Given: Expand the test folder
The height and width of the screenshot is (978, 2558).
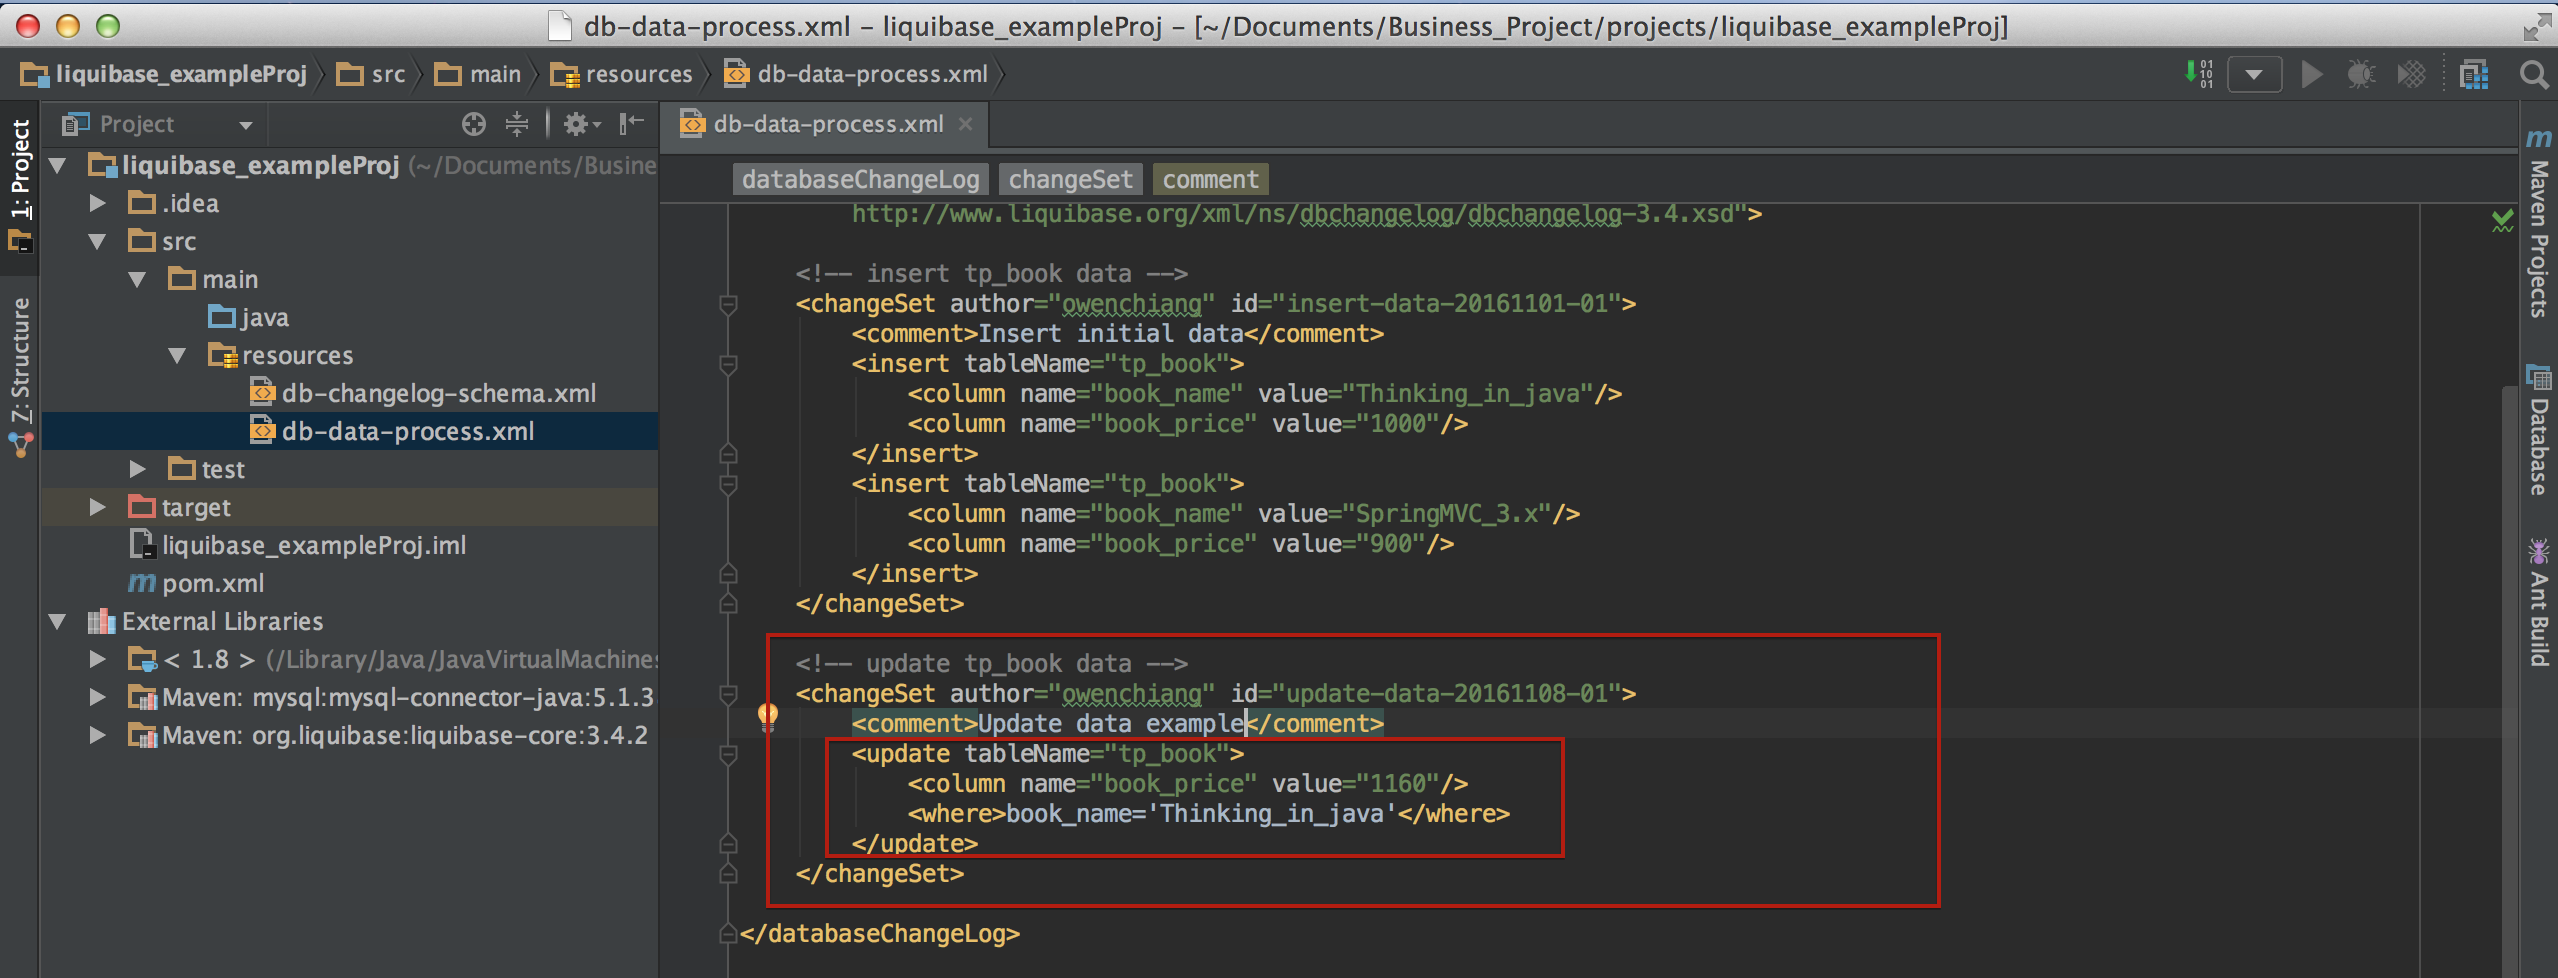Looking at the screenshot, I should 138,469.
